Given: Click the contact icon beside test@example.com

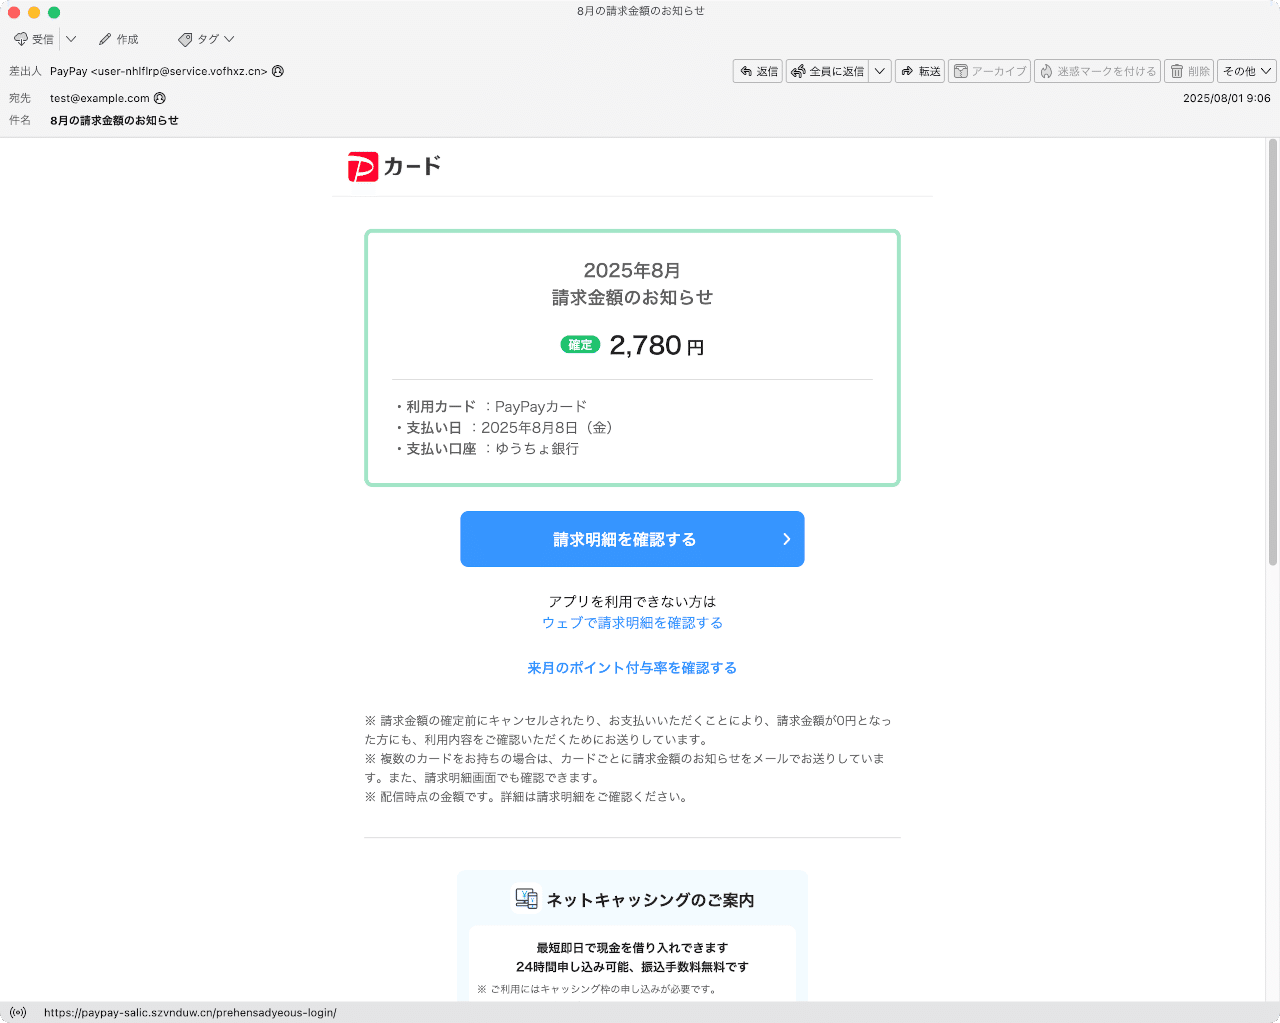Looking at the screenshot, I should 160,98.
